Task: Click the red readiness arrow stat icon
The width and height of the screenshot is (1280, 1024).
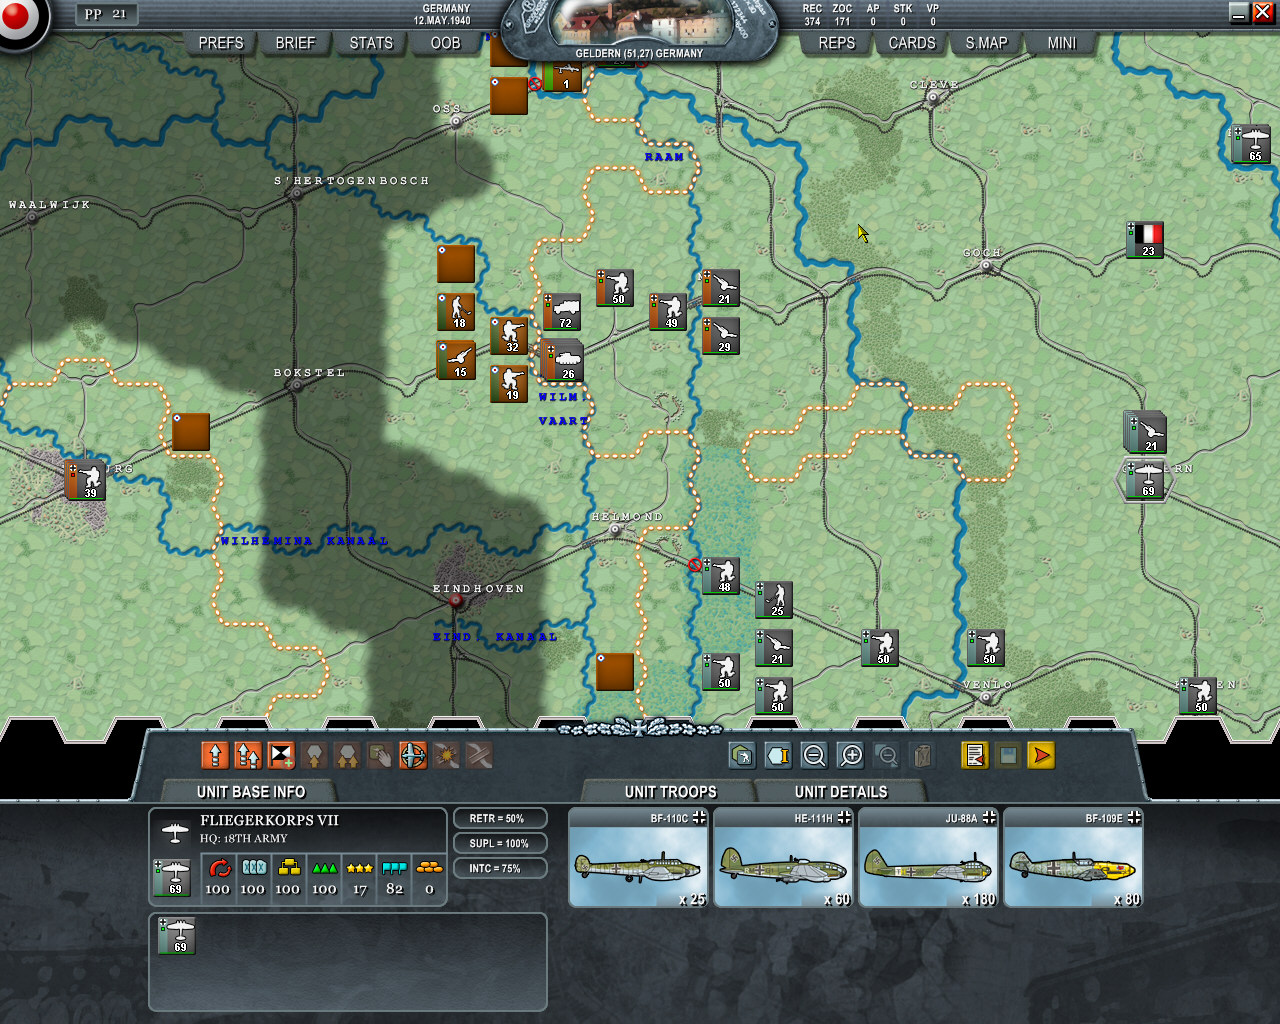Action: pos(218,867)
